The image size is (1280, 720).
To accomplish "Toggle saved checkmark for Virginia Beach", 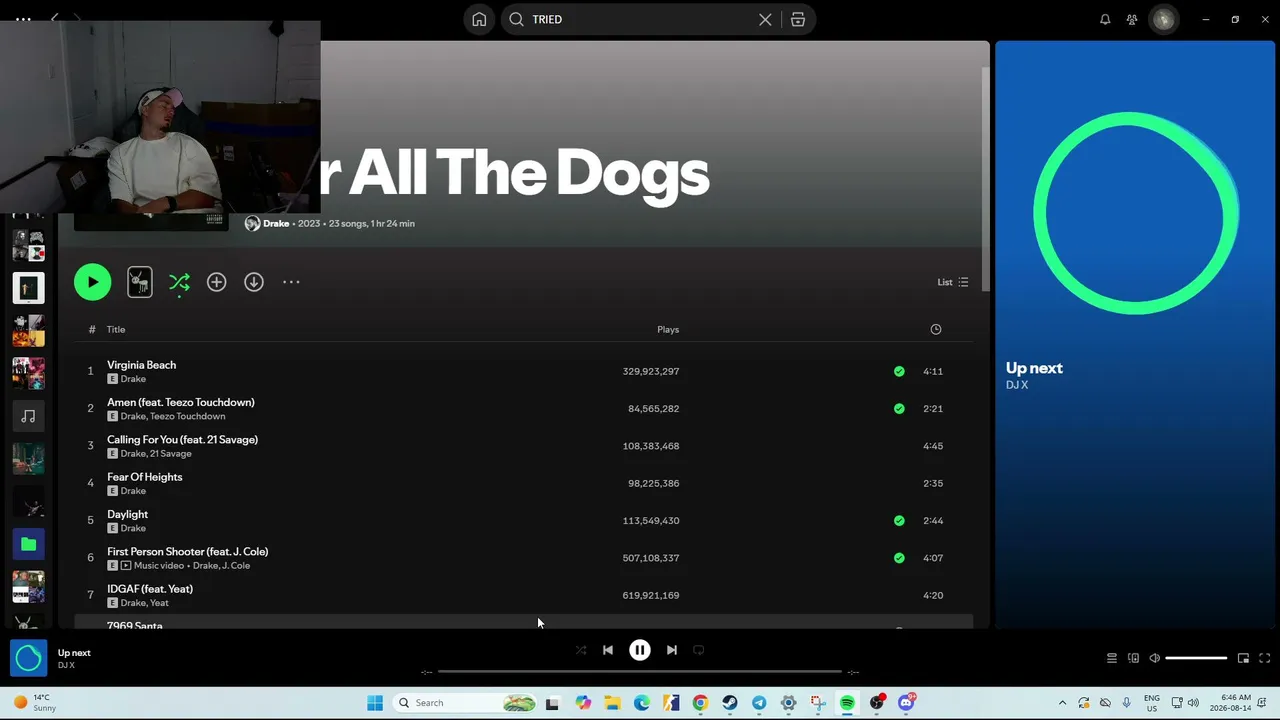I will (x=899, y=371).
